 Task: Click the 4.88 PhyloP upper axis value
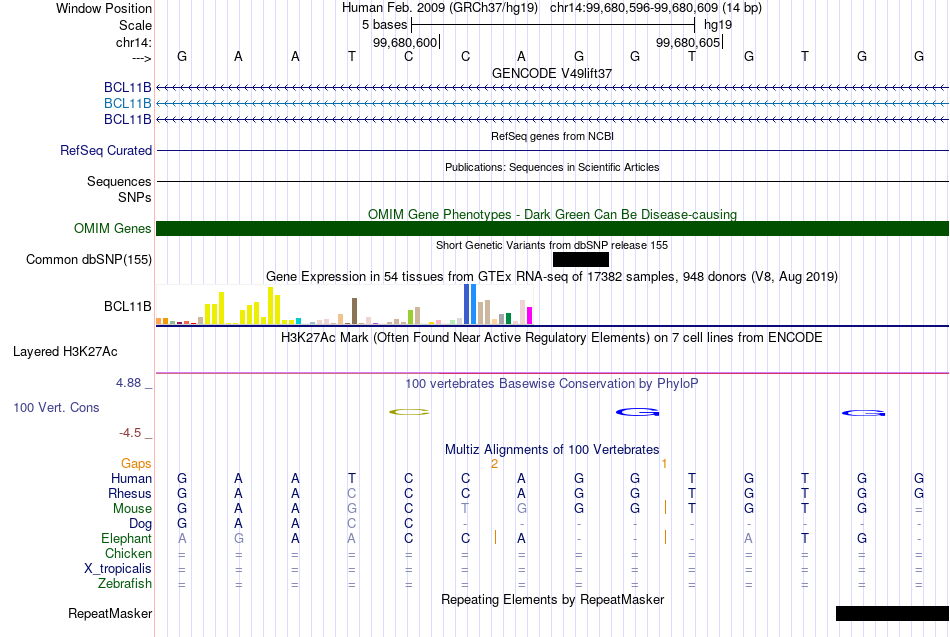pyautogui.click(x=128, y=383)
